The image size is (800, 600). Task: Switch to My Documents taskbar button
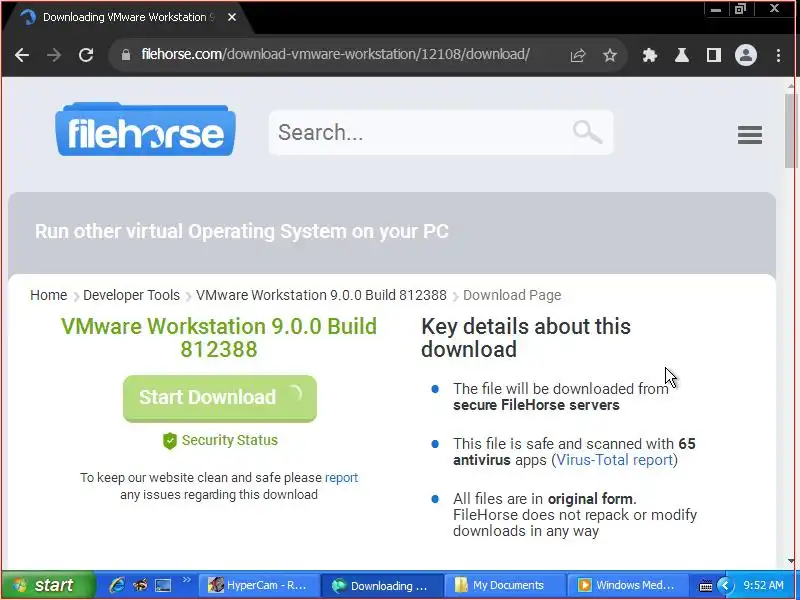pyautogui.click(x=505, y=585)
